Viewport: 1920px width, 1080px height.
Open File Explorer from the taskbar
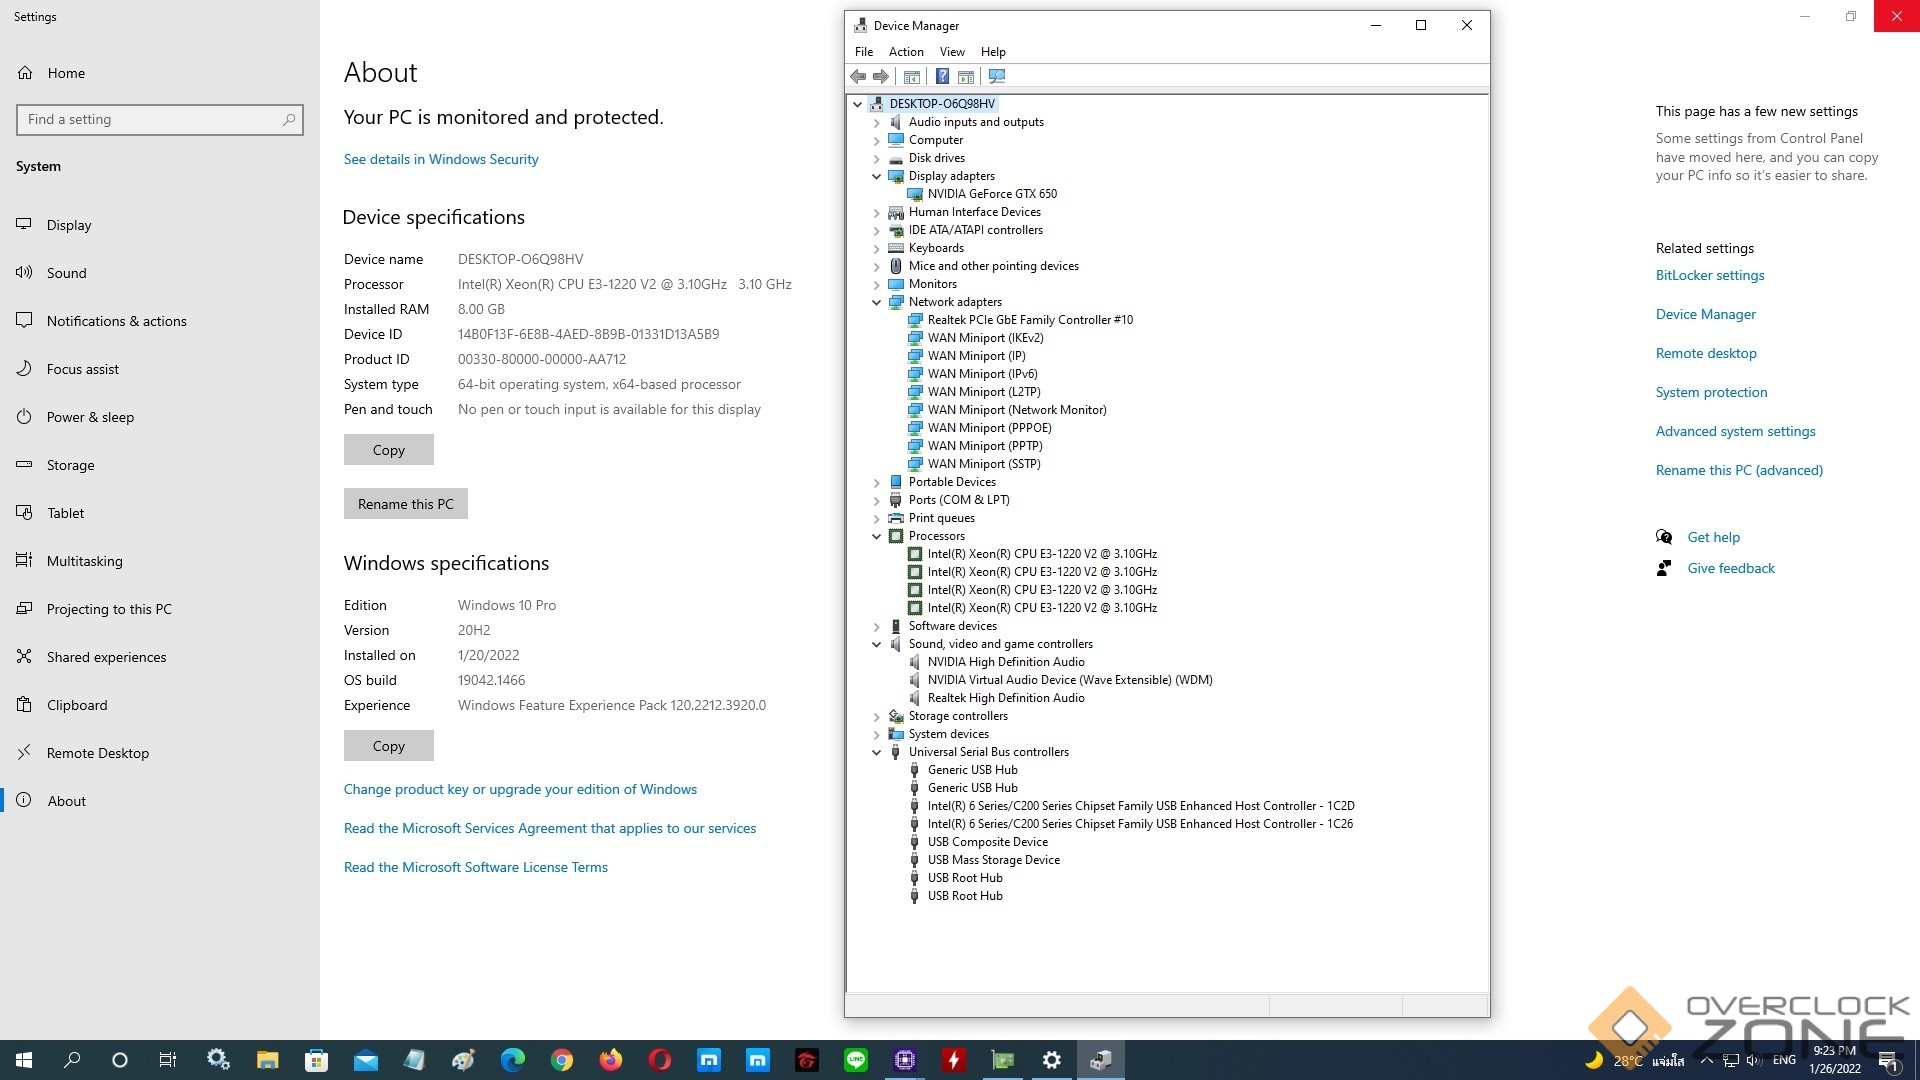[267, 1060]
